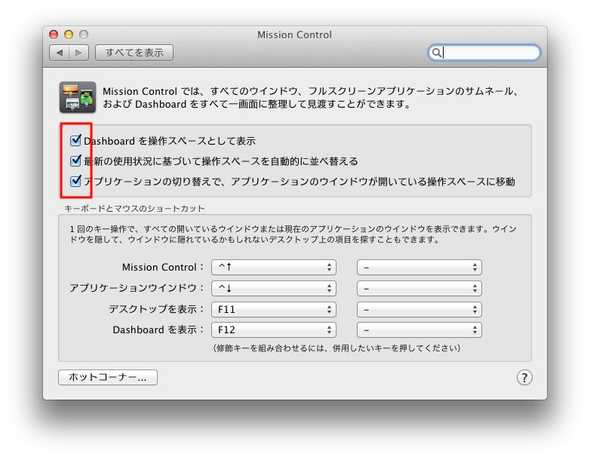Open アプリケーションウインドウ keyboard shortcut dropdown
This screenshot has width=590, height=459.
pyautogui.click(x=274, y=288)
